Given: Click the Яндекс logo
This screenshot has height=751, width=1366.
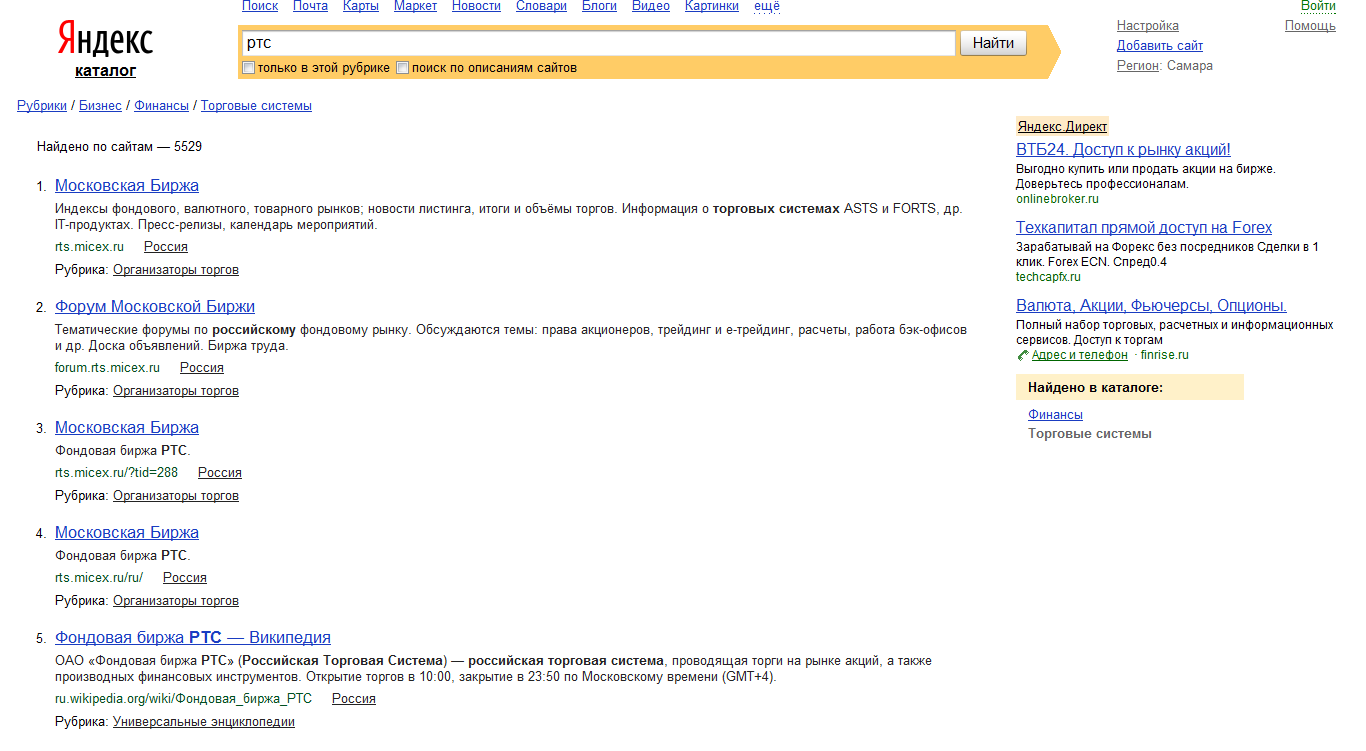Looking at the screenshot, I should [x=105, y=39].
